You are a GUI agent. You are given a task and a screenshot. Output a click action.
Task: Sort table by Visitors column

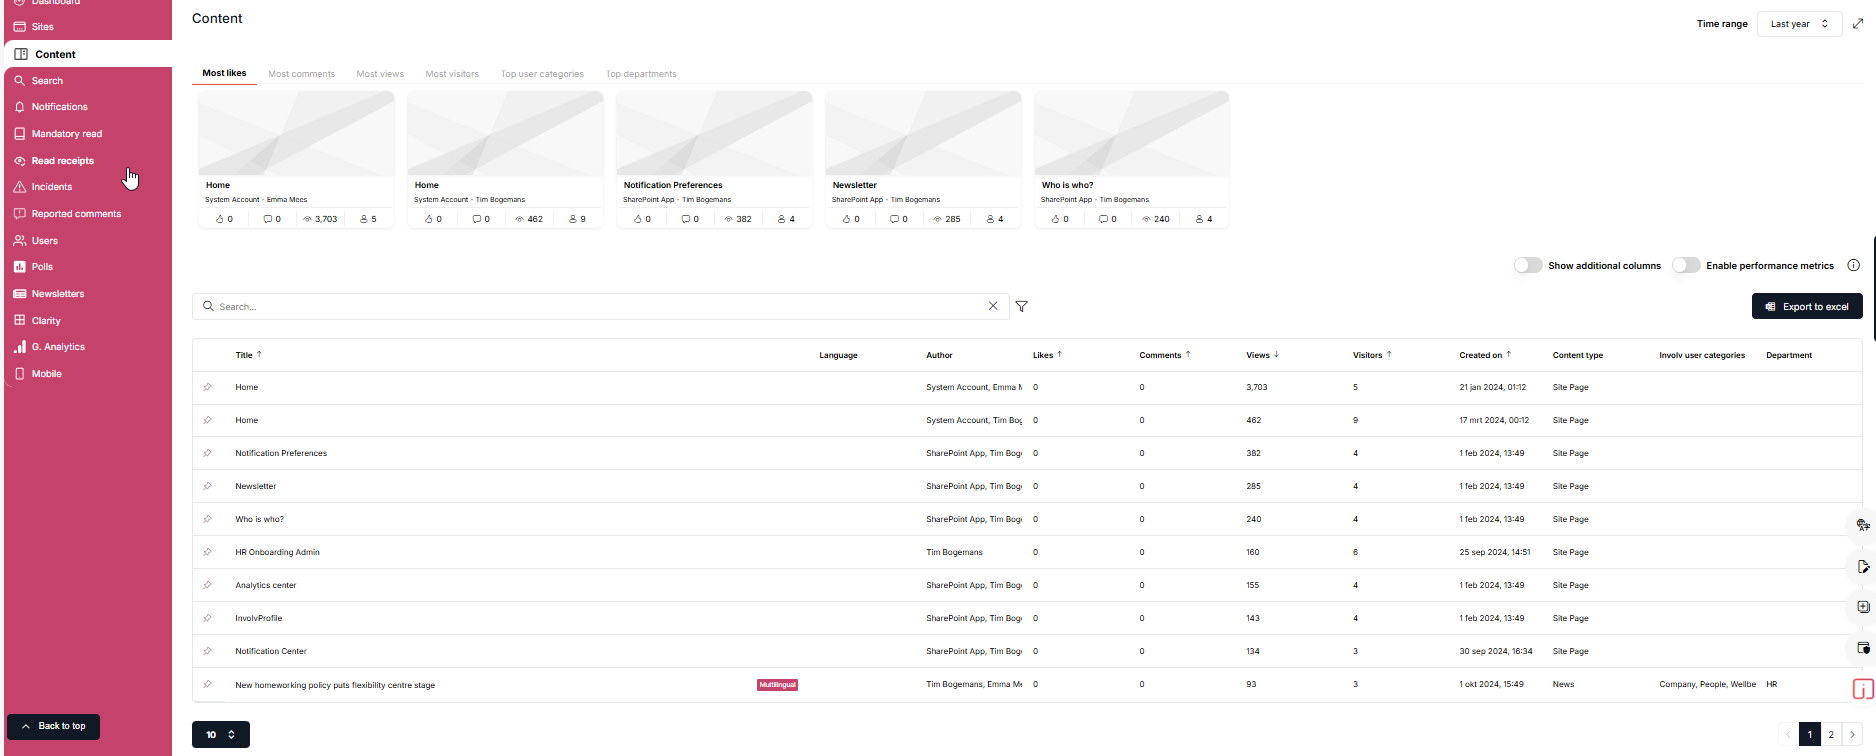pos(1372,355)
